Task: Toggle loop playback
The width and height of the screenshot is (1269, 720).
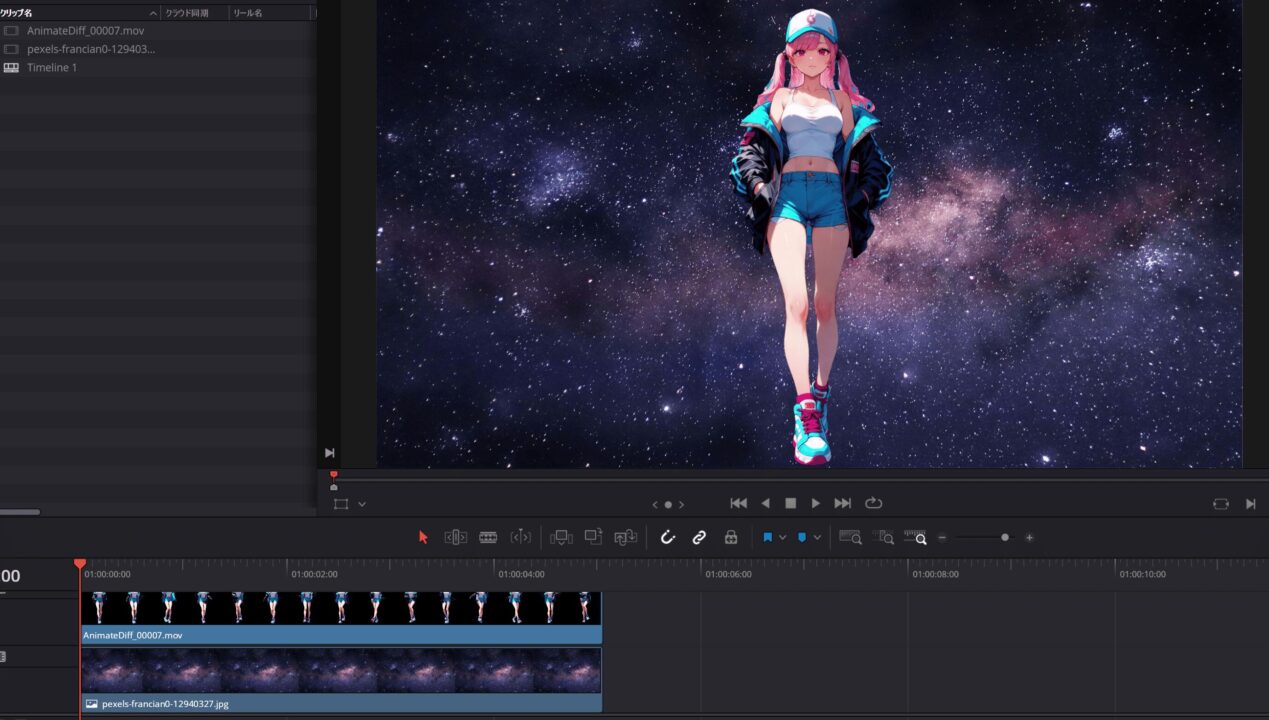Action: point(874,503)
